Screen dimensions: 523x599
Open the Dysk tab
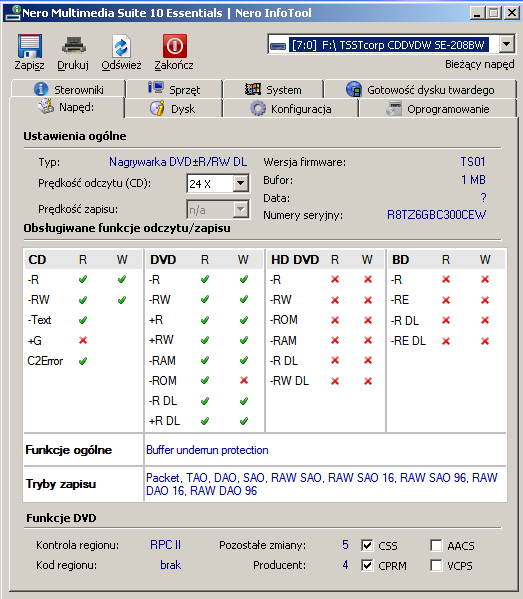(x=173, y=108)
